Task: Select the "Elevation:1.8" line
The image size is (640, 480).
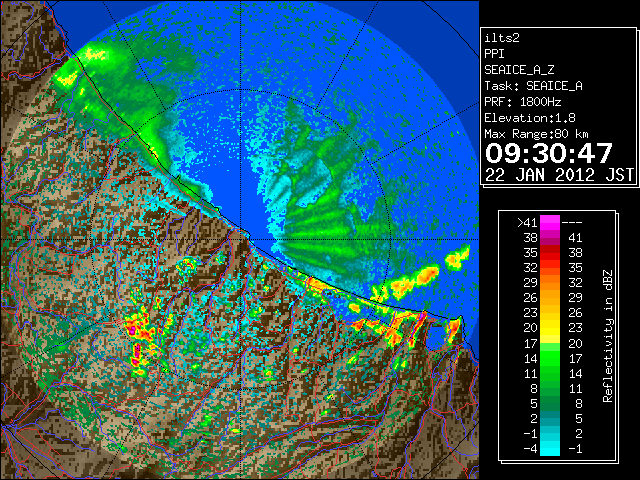Action: pyautogui.click(x=530, y=118)
